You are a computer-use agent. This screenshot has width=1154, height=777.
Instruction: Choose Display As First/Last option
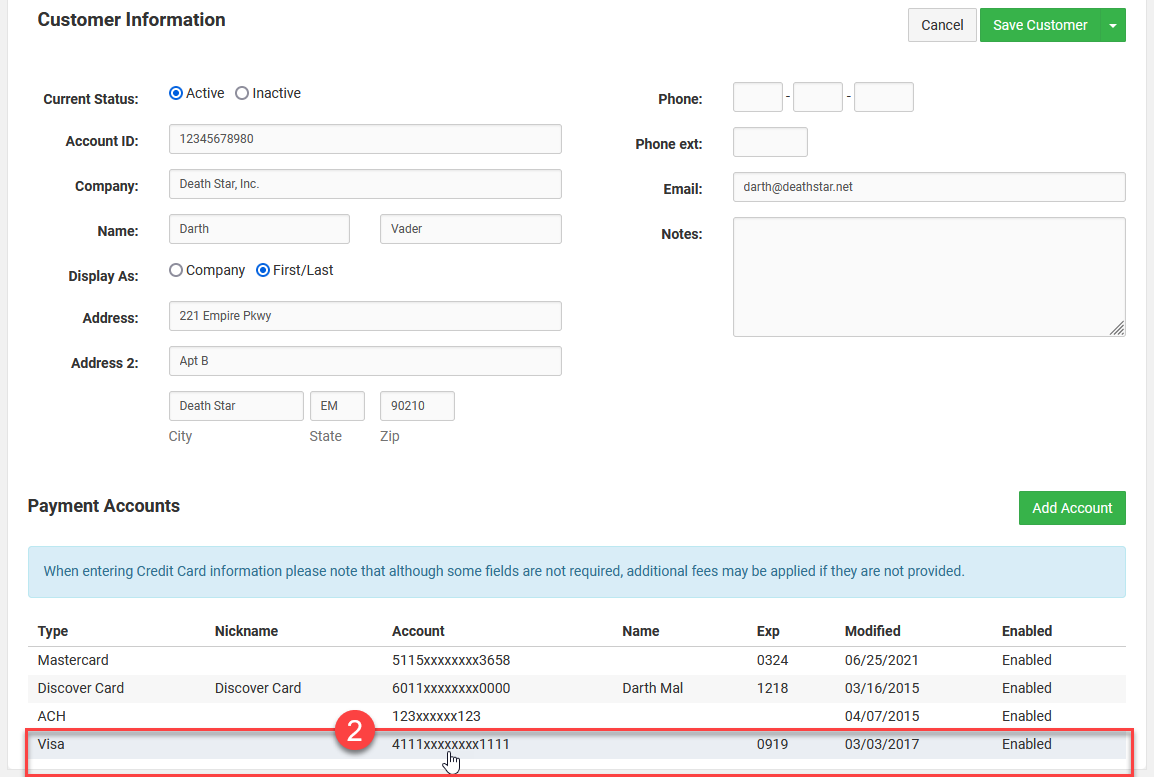point(263,270)
